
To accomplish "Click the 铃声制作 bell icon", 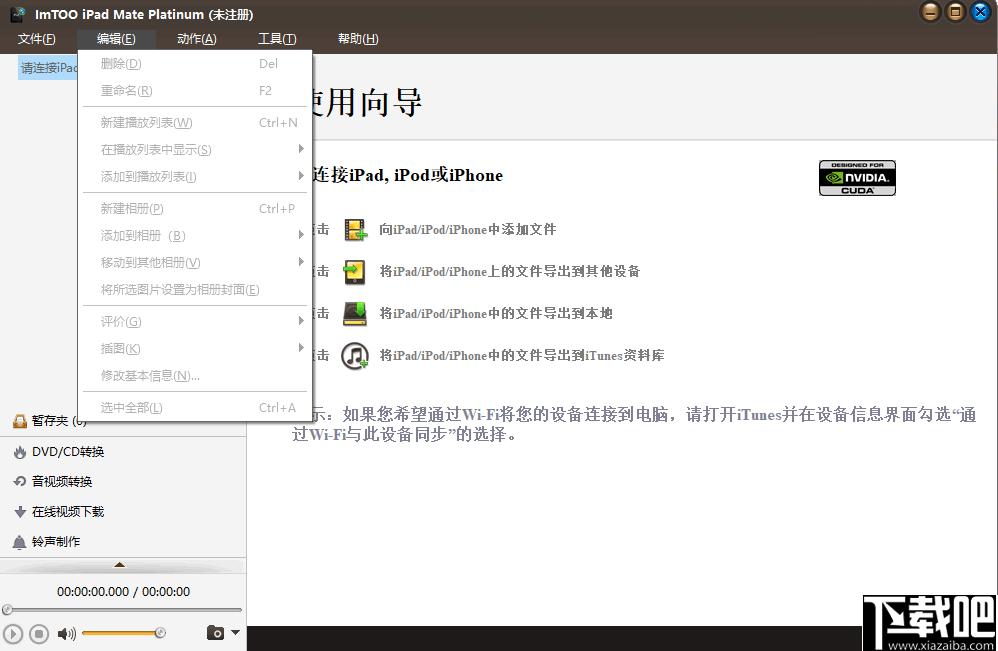I will 20,542.
